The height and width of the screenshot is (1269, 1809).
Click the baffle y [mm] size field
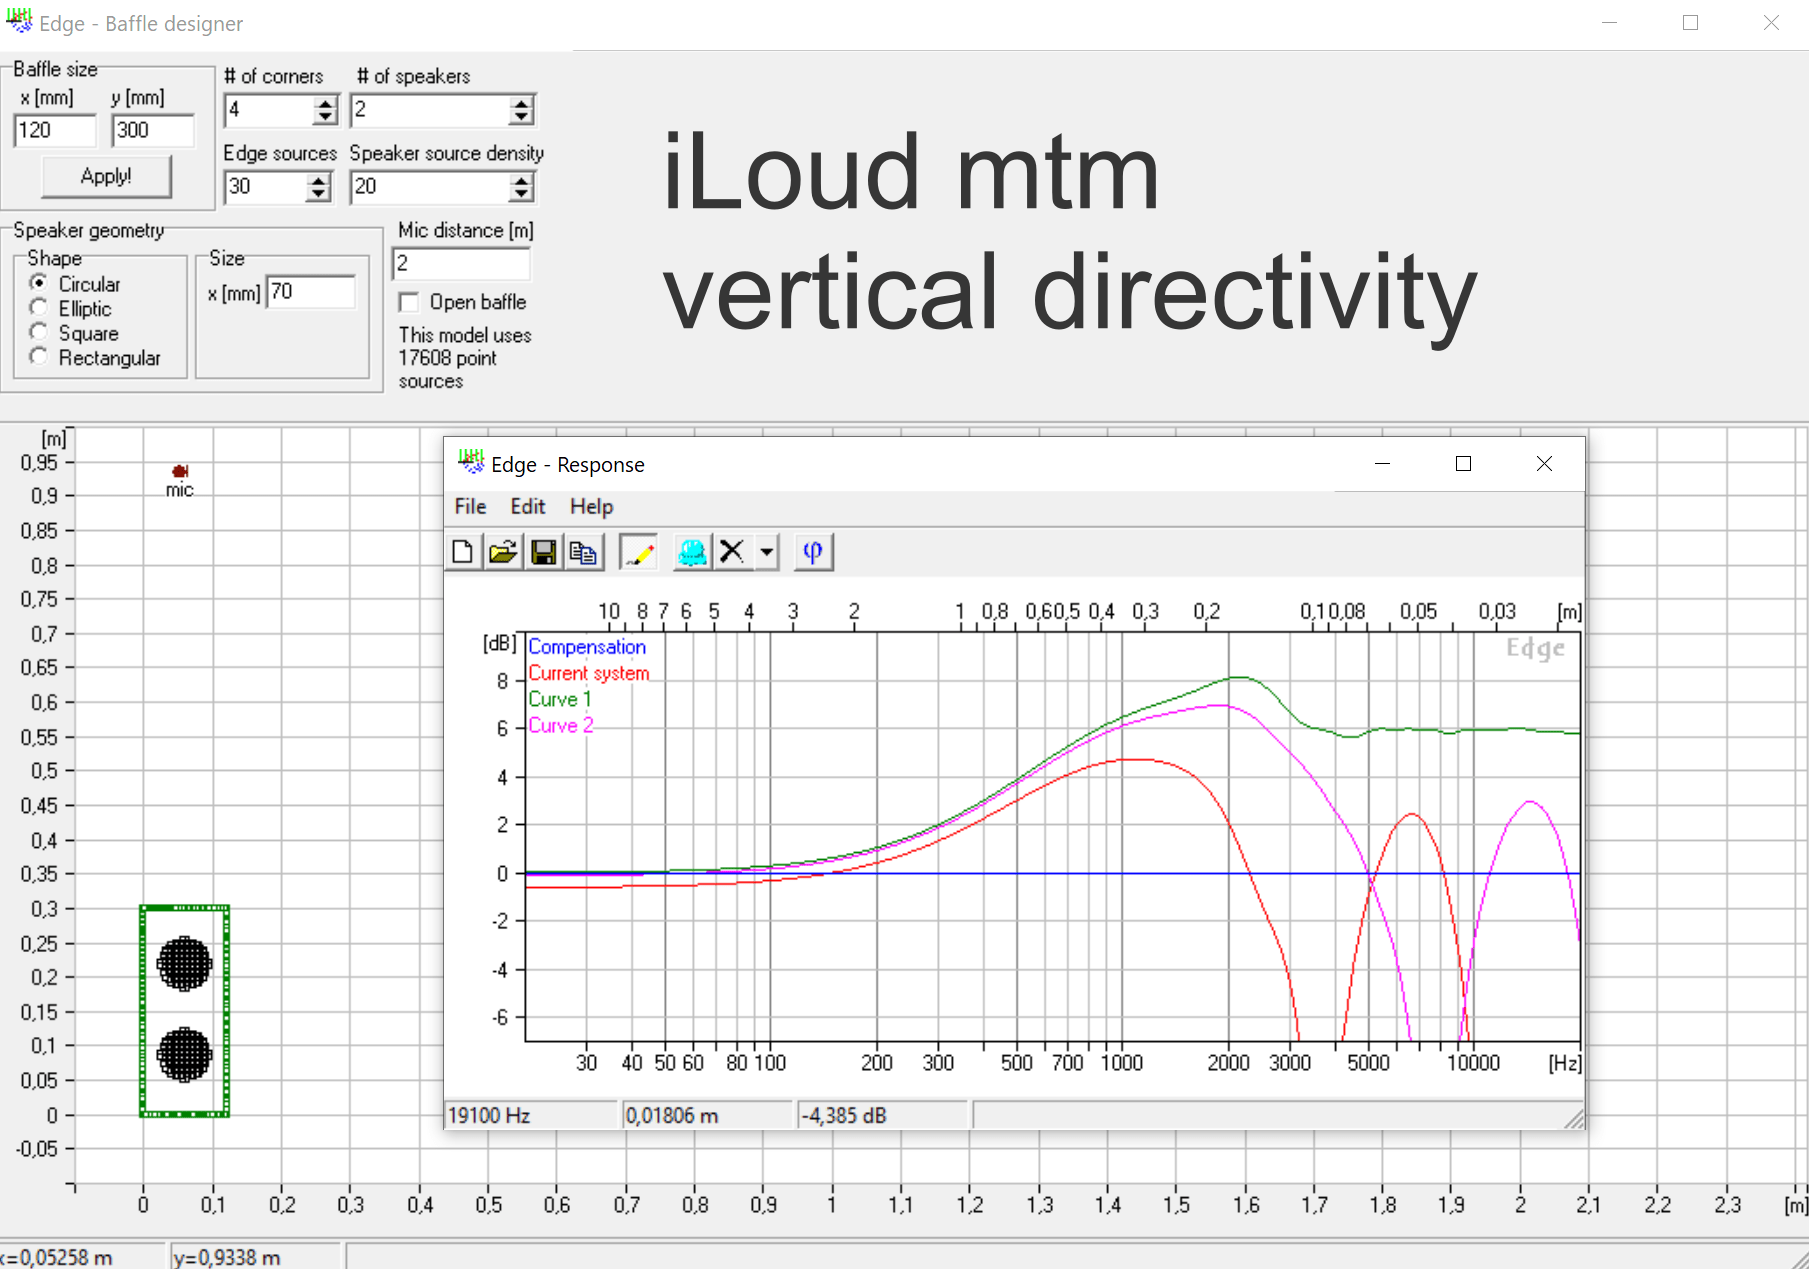pos(152,130)
